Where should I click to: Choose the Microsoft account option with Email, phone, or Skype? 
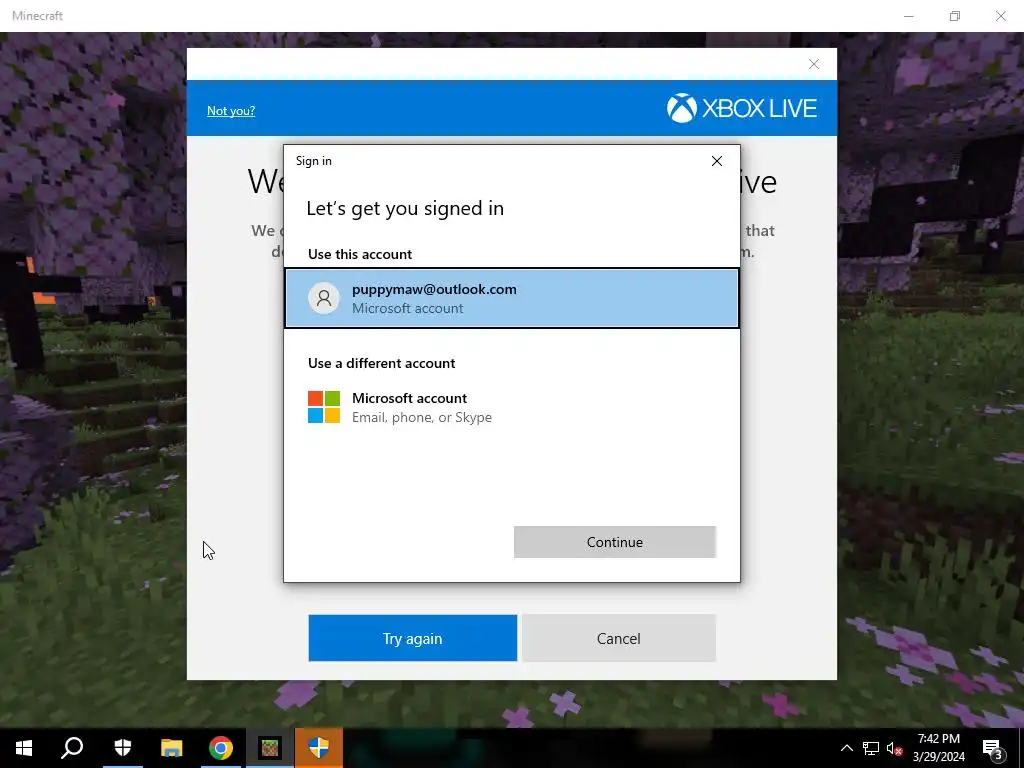coord(512,408)
